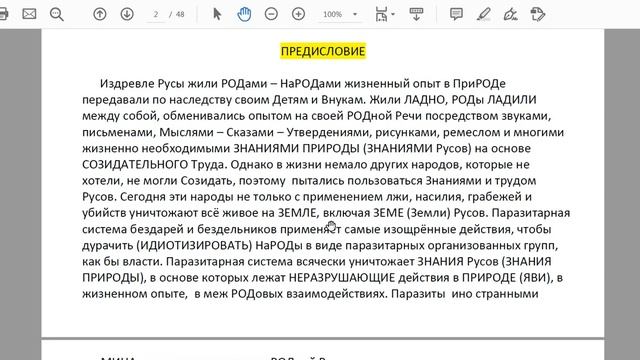Click the scrolling mode keyboard icon

pos(416,14)
